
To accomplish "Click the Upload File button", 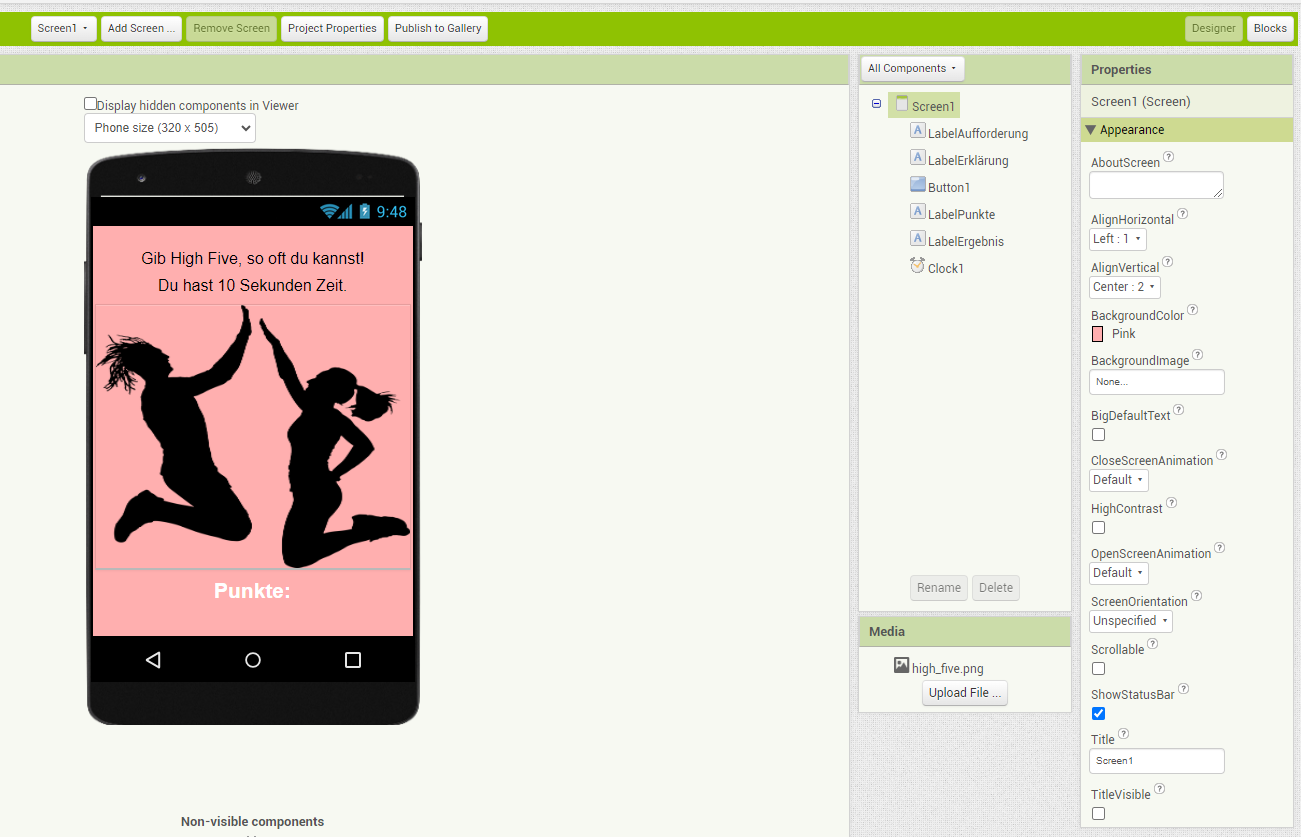I will pos(965,693).
